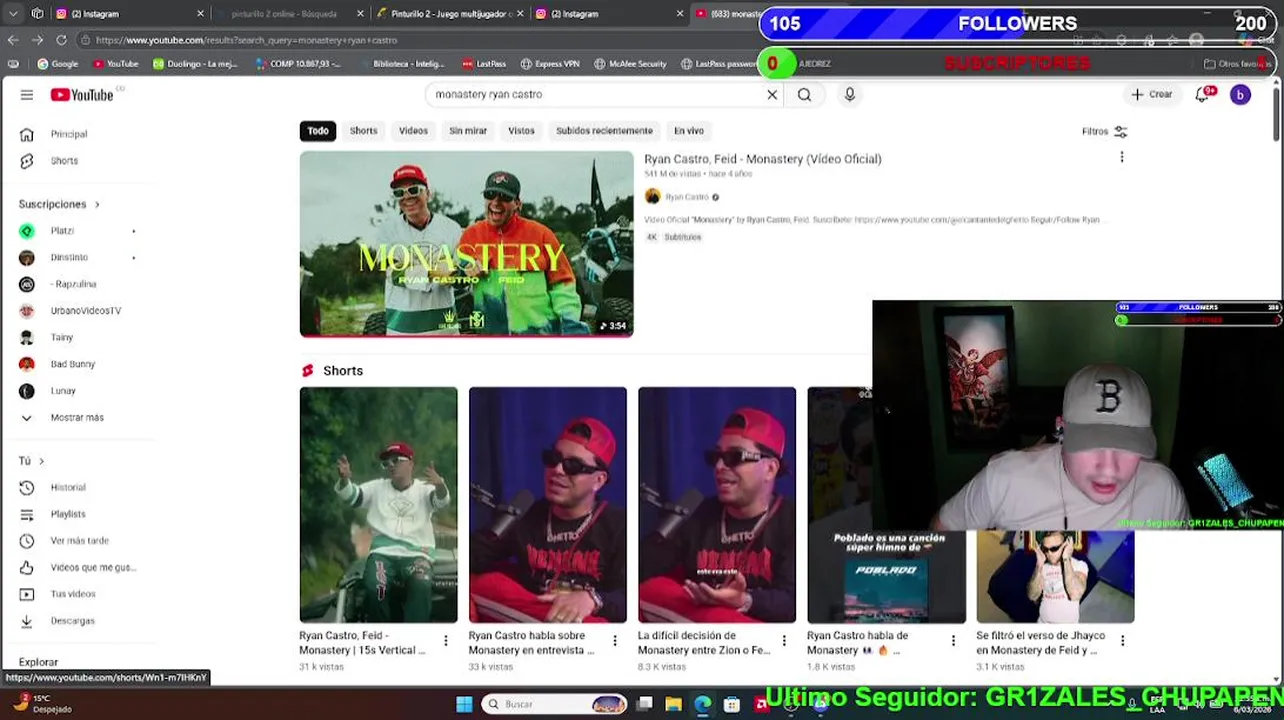
Task: Open the 15s Vertical short thumbnail
Action: coord(378,505)
